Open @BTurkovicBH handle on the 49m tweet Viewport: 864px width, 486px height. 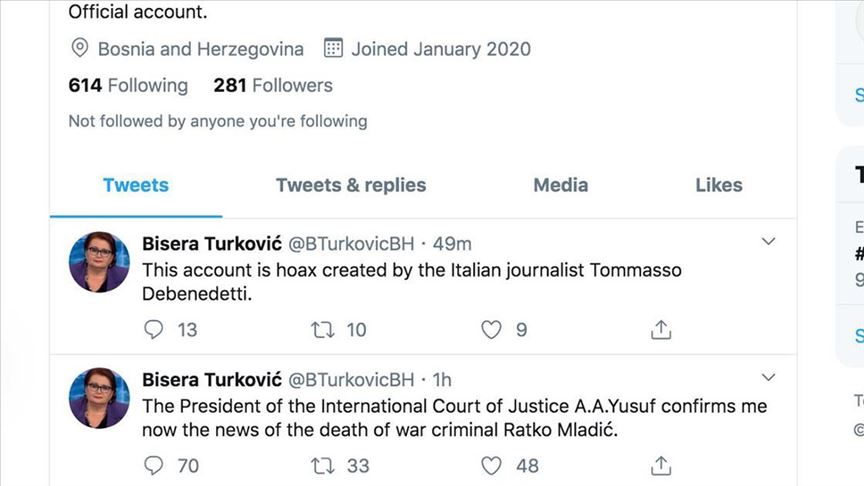coord(351,244)
